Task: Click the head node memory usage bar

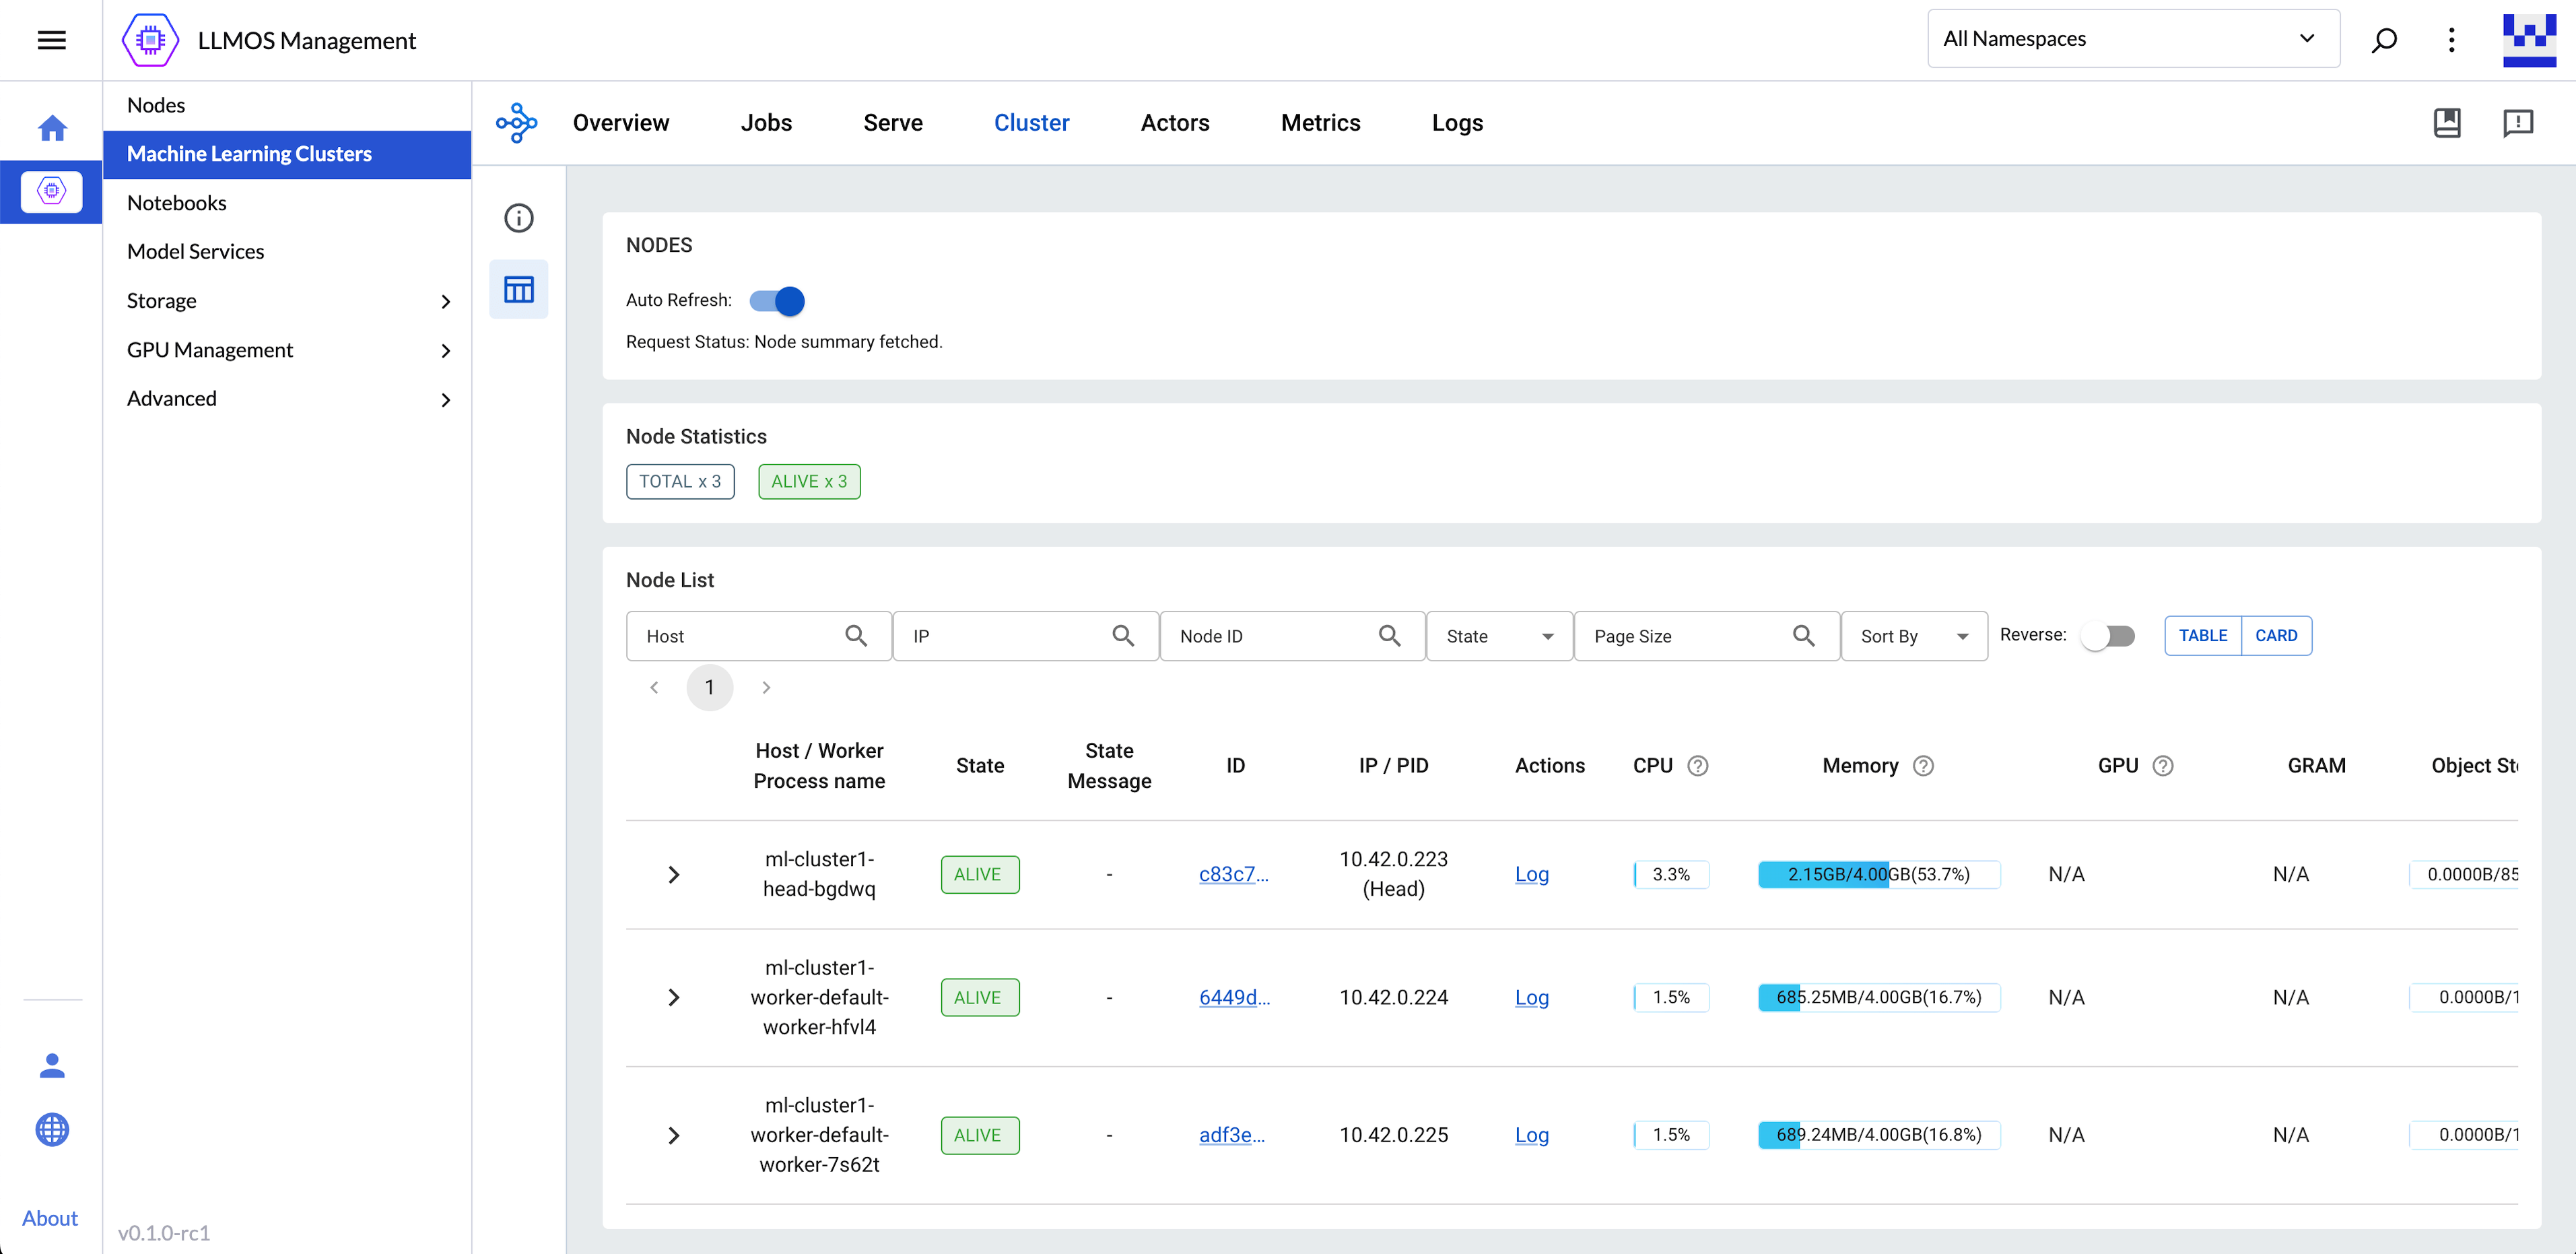Action: [x=1878, y=874]
